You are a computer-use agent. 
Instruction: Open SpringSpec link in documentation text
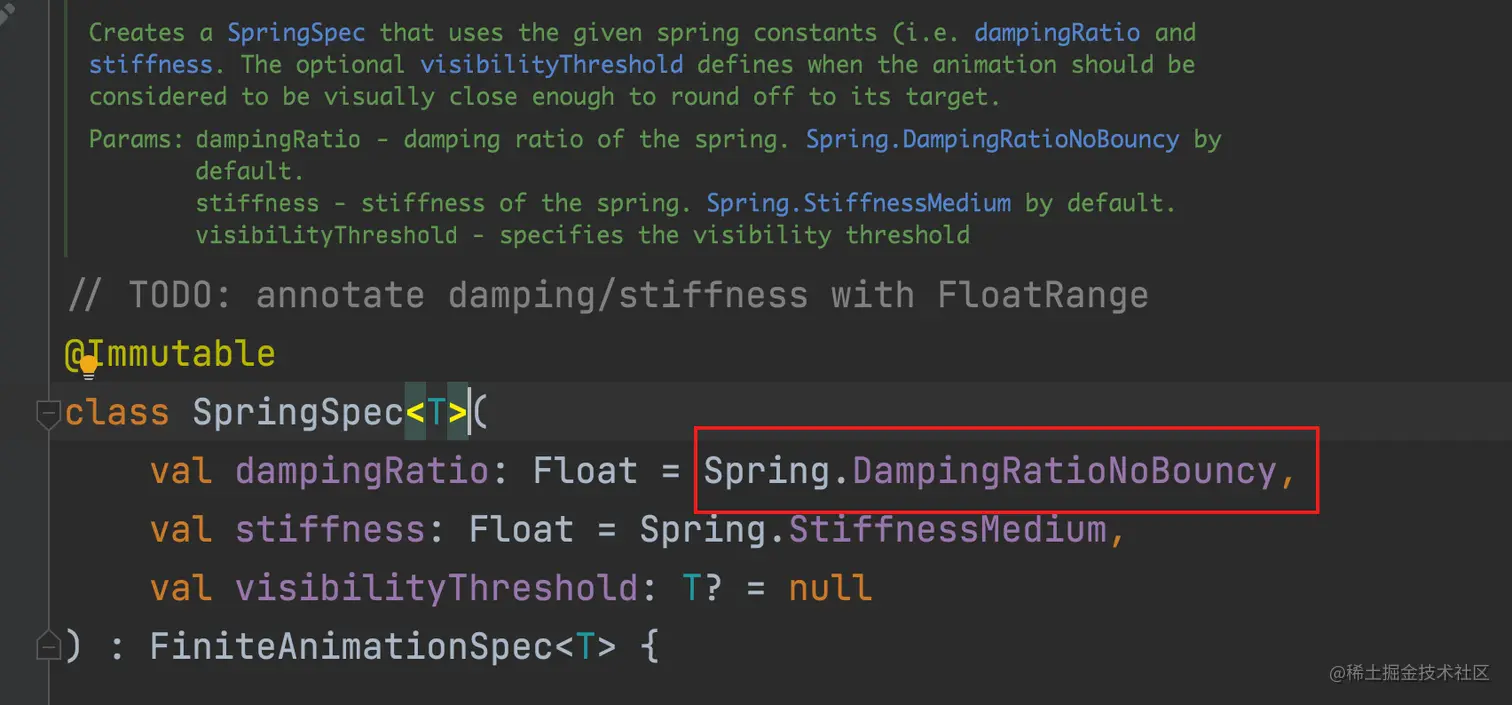295,33
